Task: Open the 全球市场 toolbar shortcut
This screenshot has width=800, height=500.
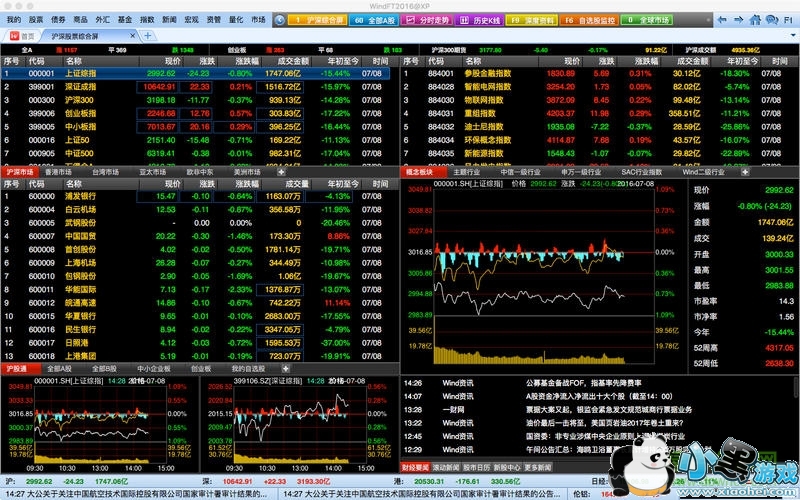Action: click(x=647, y=20)
